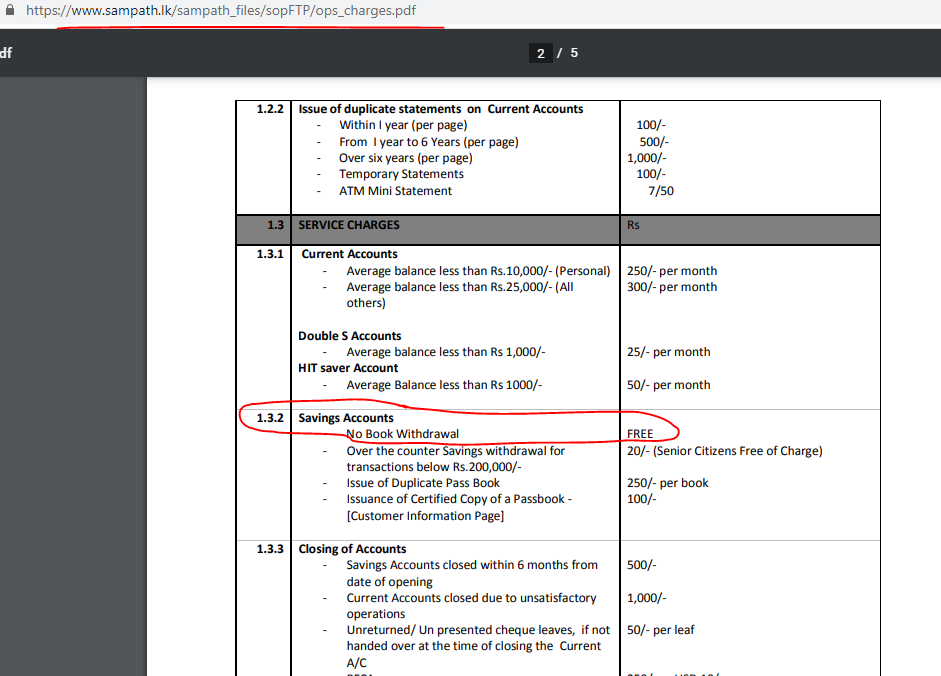Click section number '1.3.2'
The width and height of the screenshot is (941, 676).
pos(270,418)
